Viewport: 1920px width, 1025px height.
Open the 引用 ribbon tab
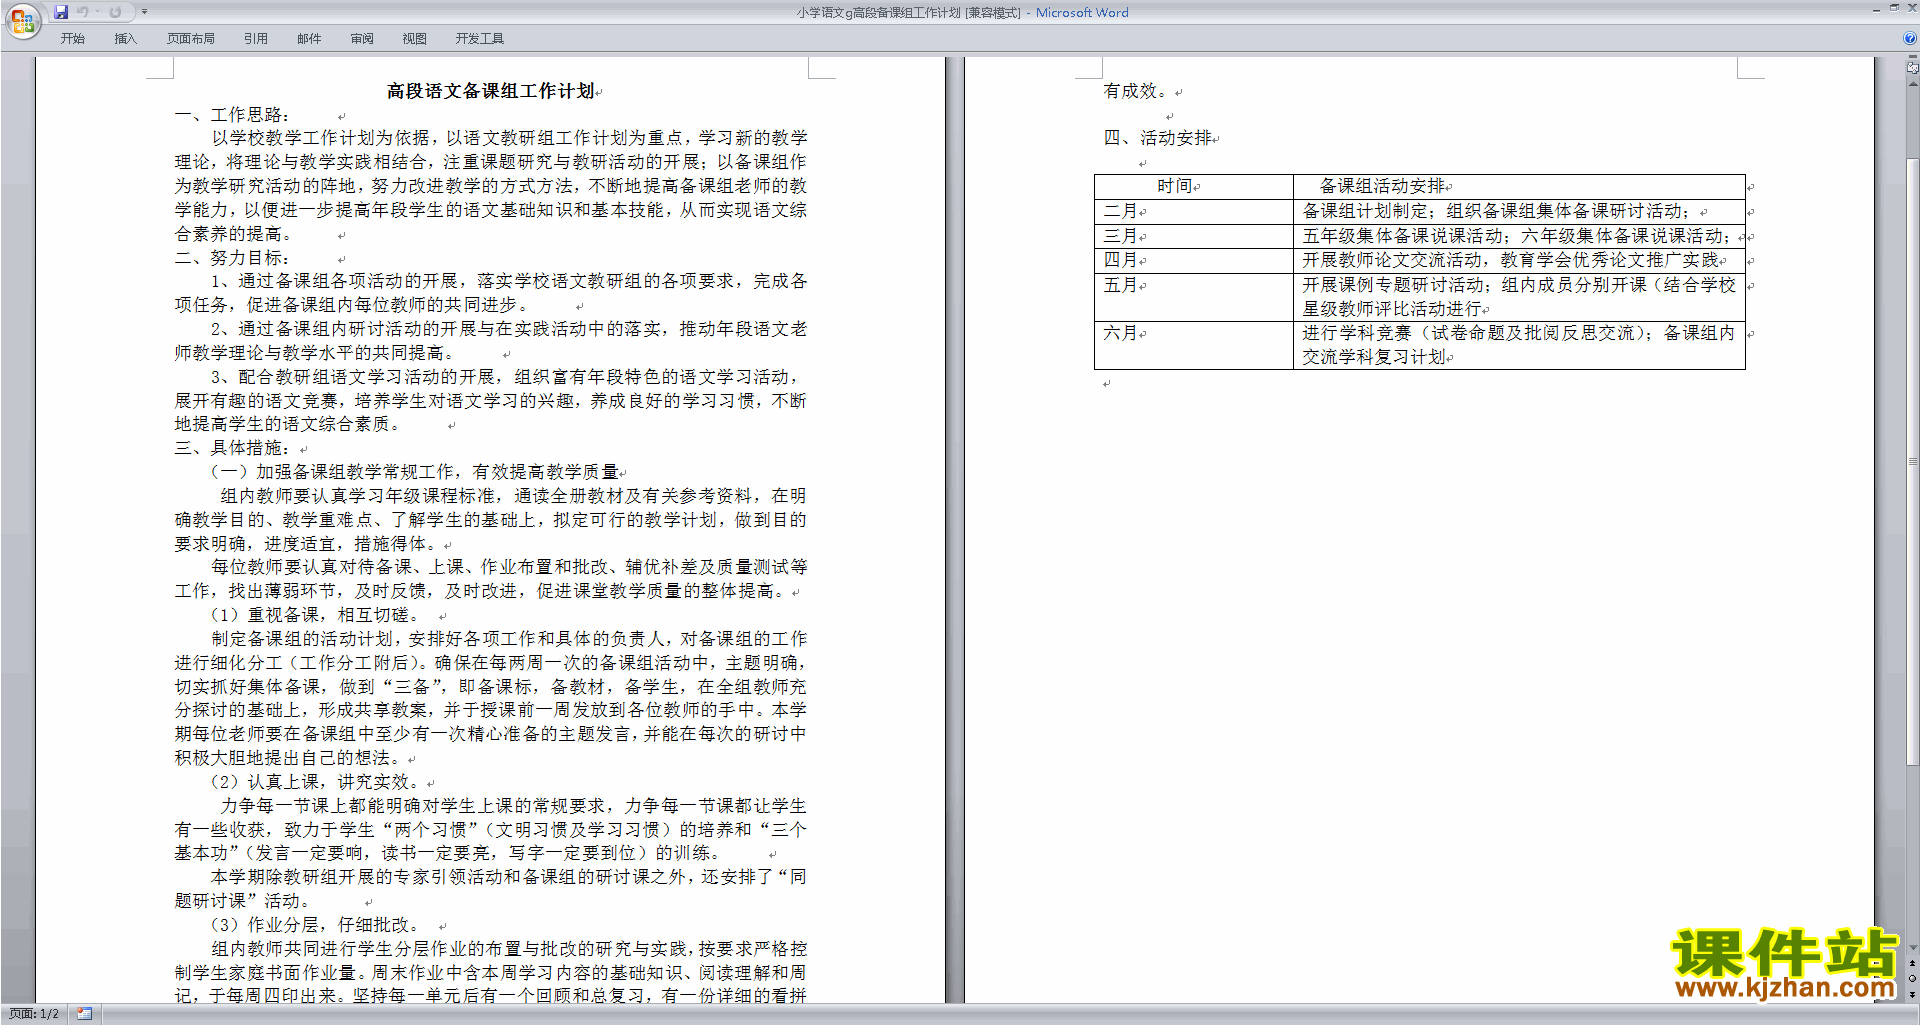pyautogui.click(x=256, y=39)
